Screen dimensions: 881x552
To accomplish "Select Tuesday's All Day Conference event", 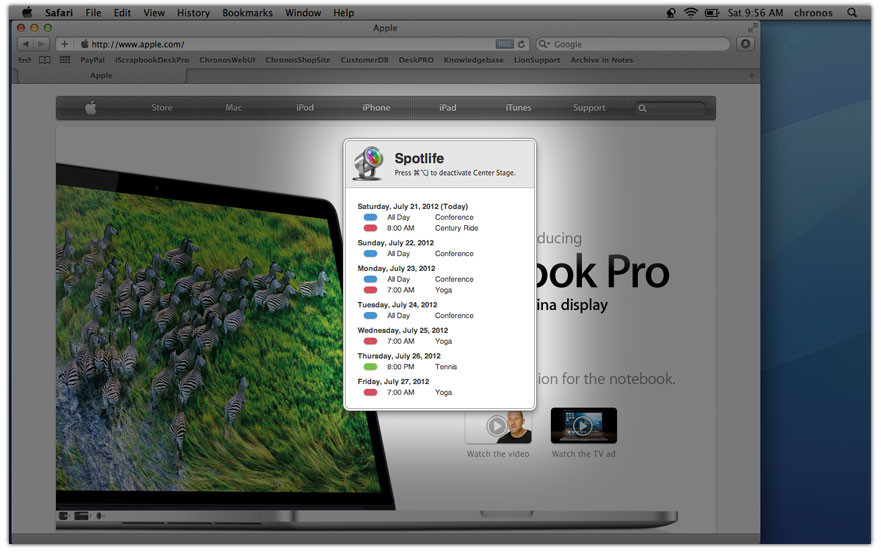I will 419,315.
